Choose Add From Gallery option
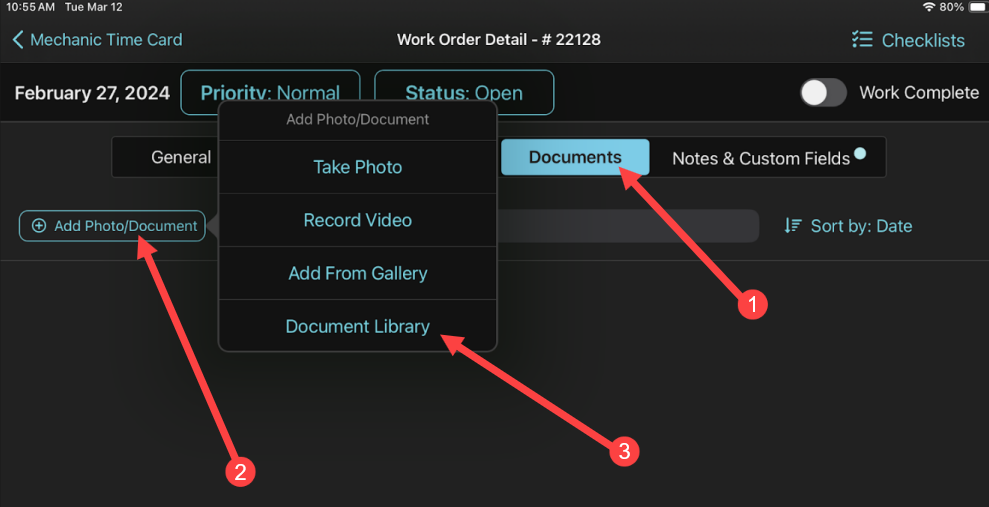The height and width of the screenshot is (507, 989). [x=358, y=273]
